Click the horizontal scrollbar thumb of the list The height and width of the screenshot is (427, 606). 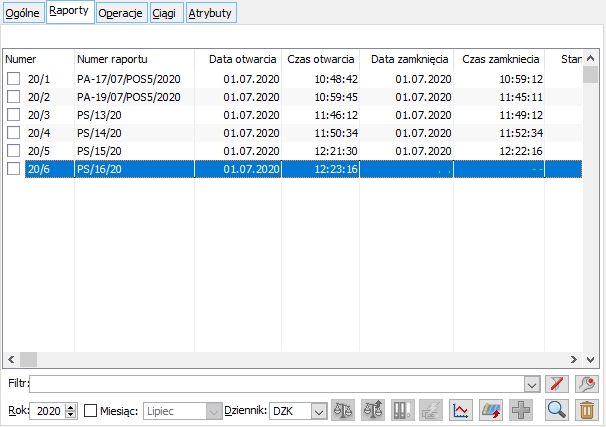[28, 359]
